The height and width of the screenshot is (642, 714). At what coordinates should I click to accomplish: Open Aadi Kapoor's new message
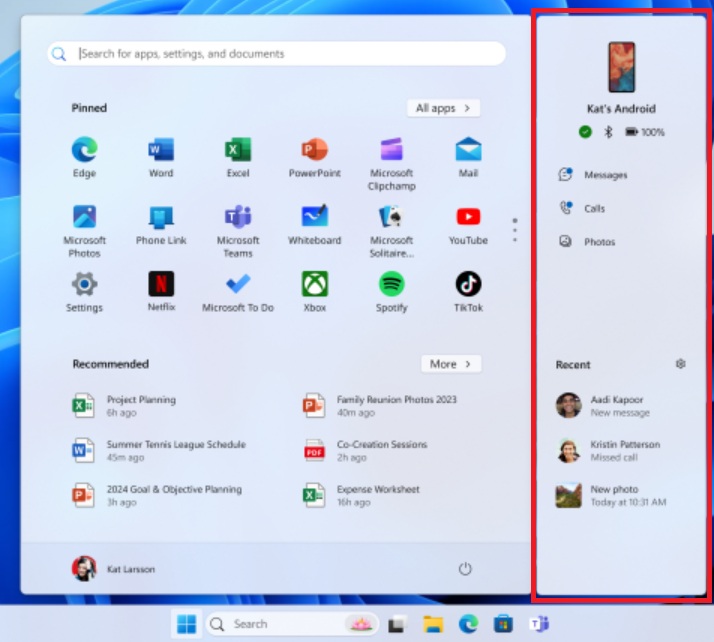coord(603,405)
